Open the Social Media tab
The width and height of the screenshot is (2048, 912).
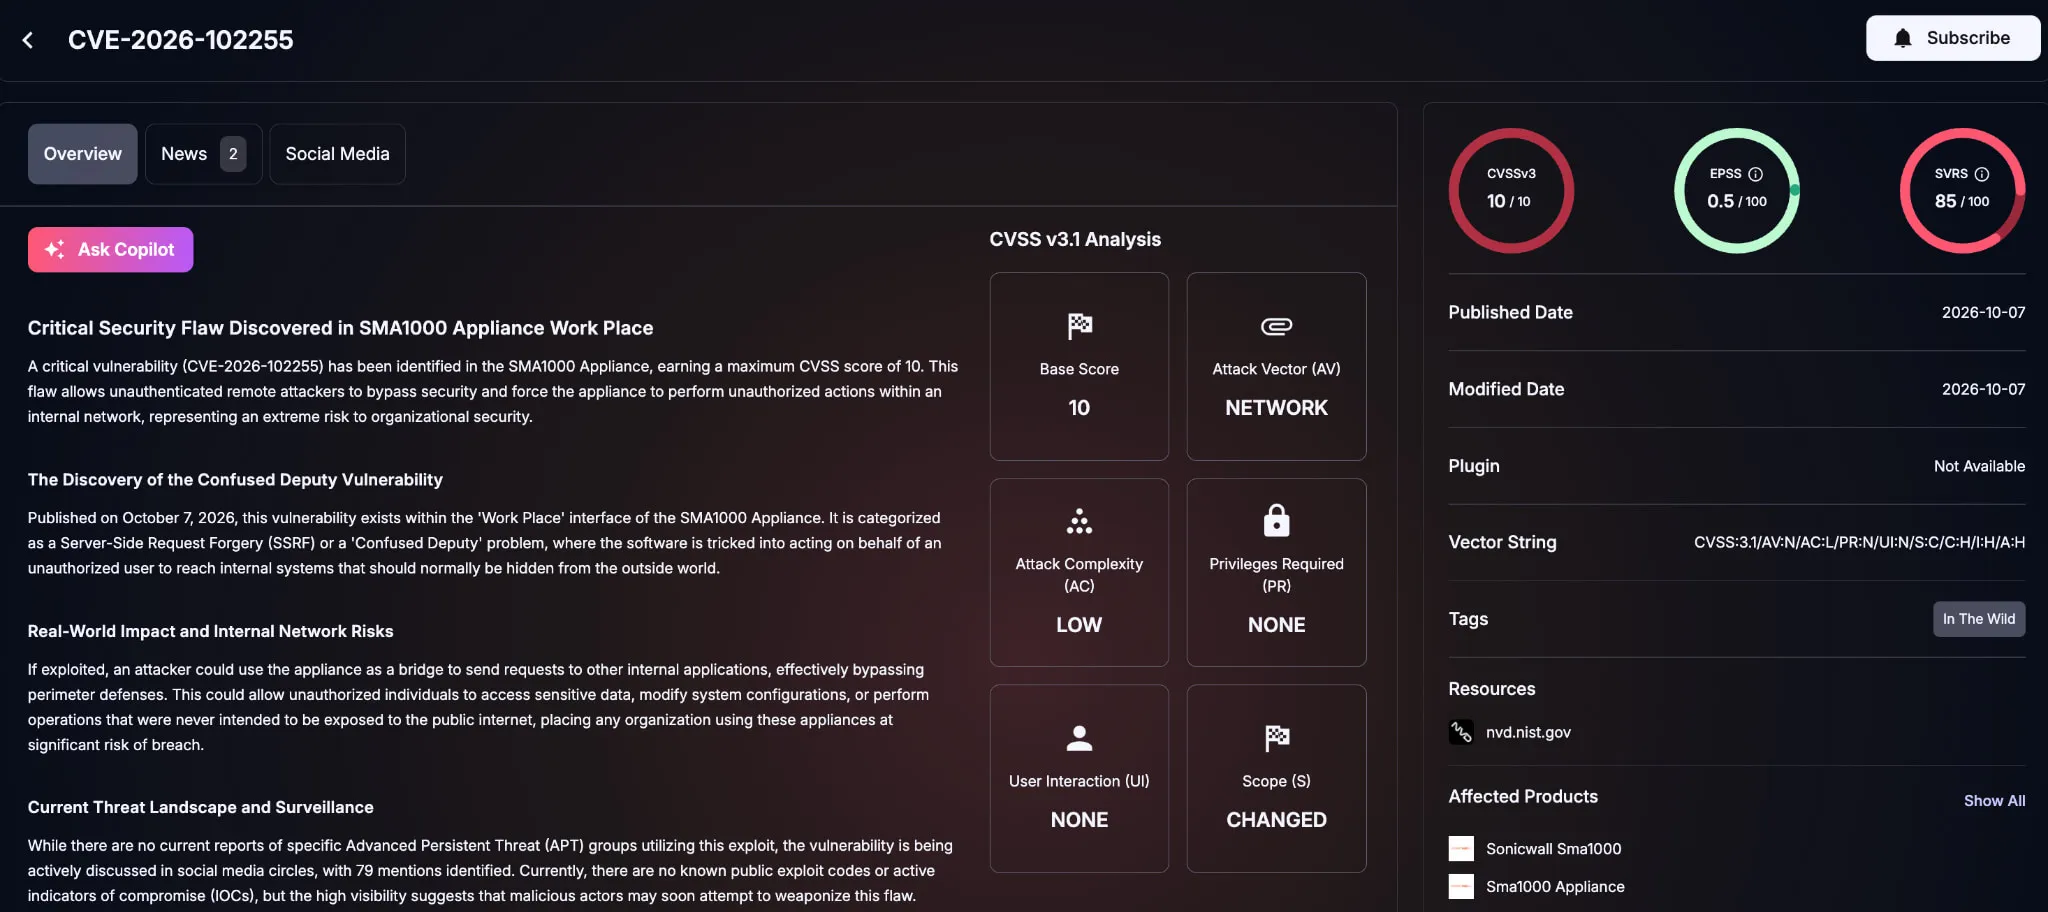[337, 154]
